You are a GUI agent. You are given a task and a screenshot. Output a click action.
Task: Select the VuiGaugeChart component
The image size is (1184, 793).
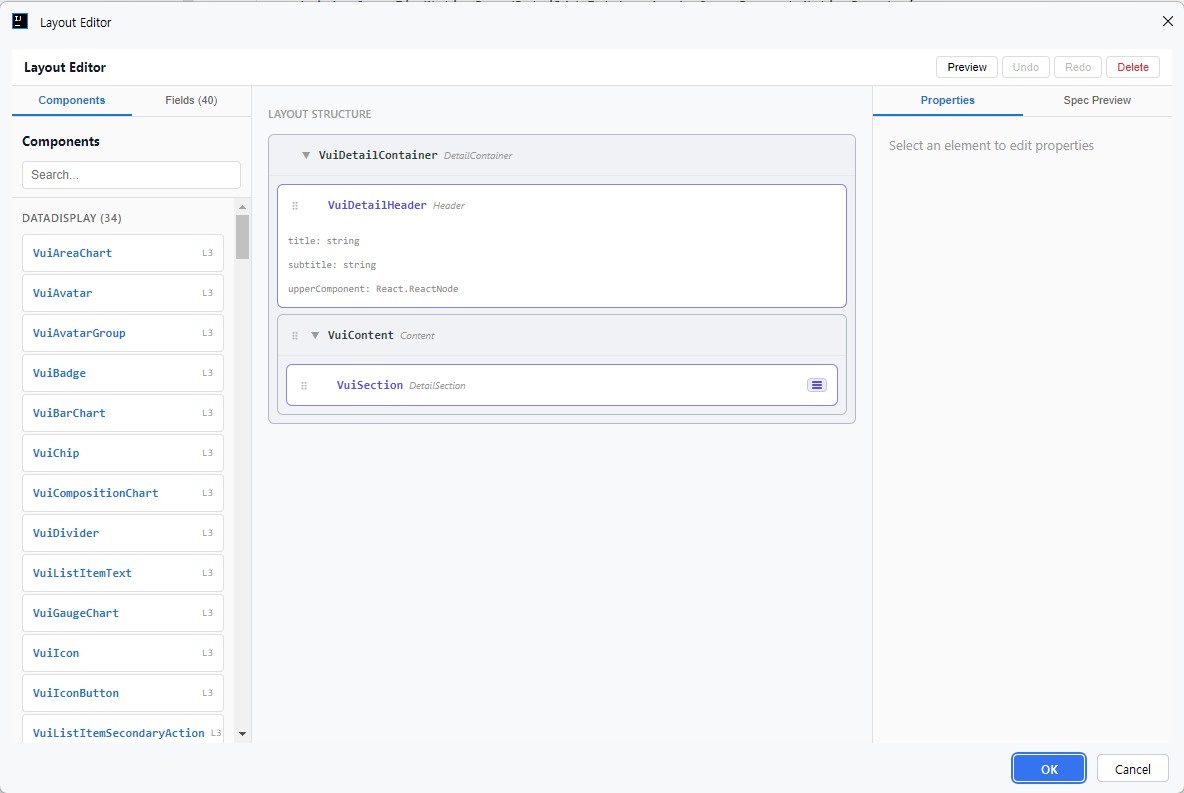click(123, 613)
